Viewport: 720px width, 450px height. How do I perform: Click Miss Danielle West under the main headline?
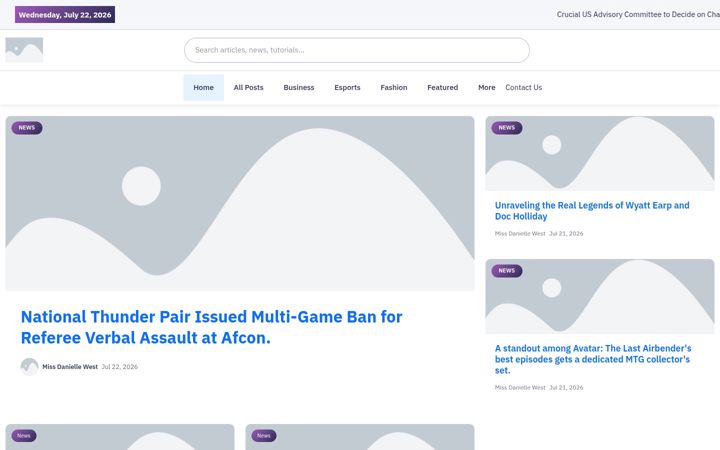click(70, 367)
